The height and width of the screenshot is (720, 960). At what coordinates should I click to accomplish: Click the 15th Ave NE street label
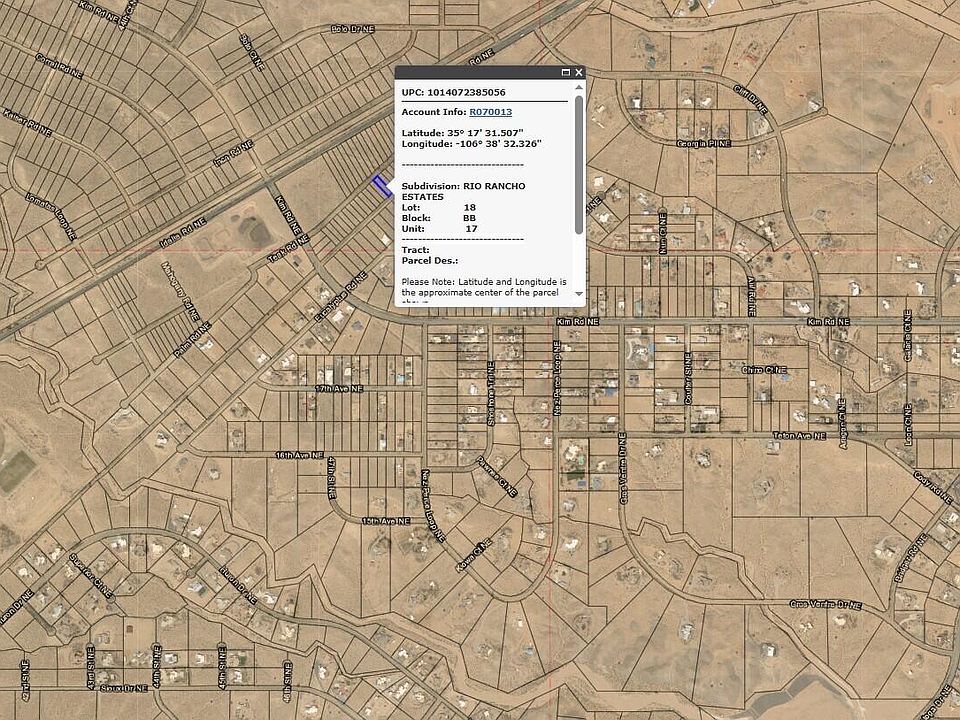[386, 521]
